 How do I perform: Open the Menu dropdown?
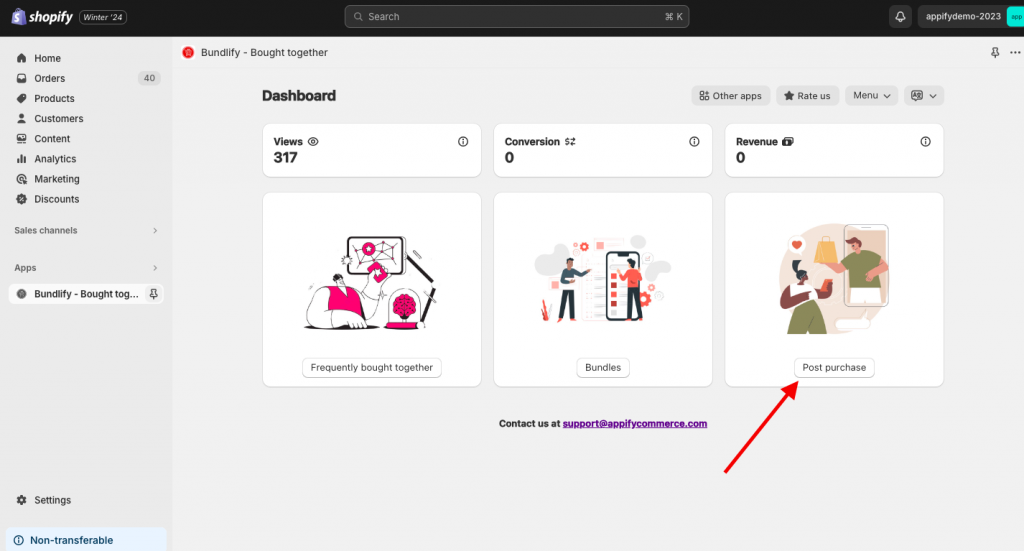pyautogui.click(x=871, y=95)
